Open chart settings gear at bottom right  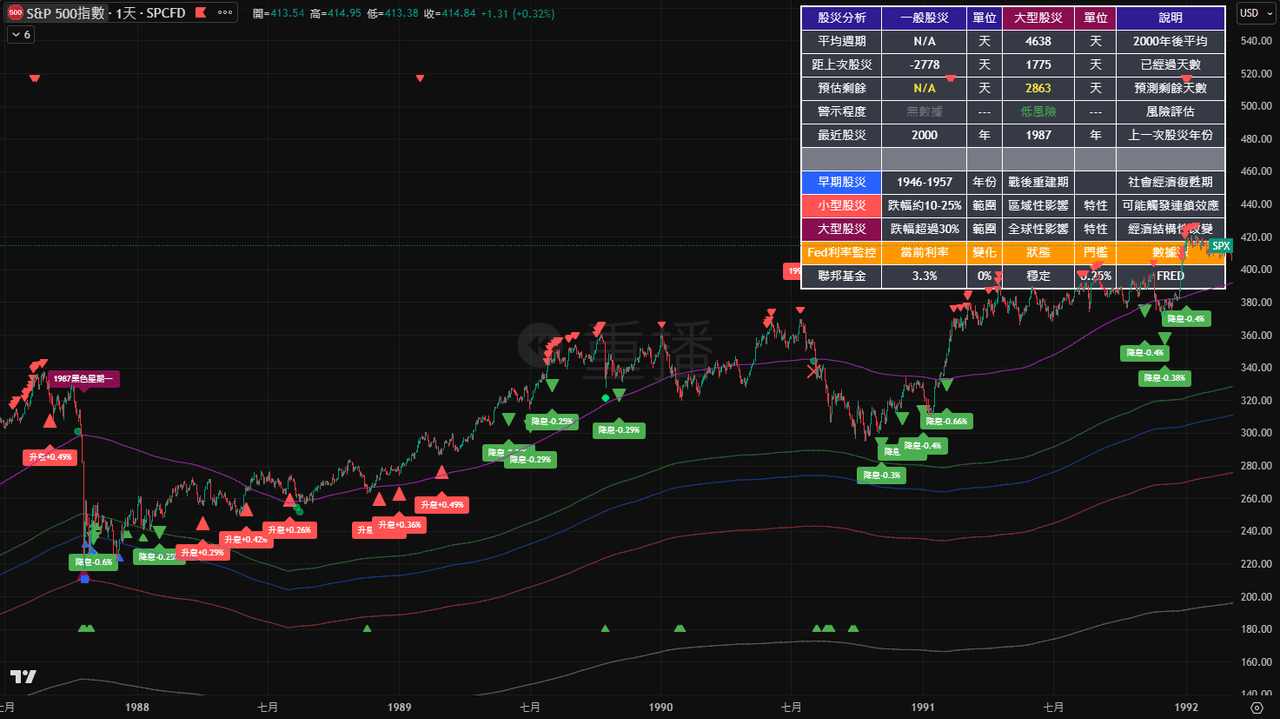pos(1257,707)
